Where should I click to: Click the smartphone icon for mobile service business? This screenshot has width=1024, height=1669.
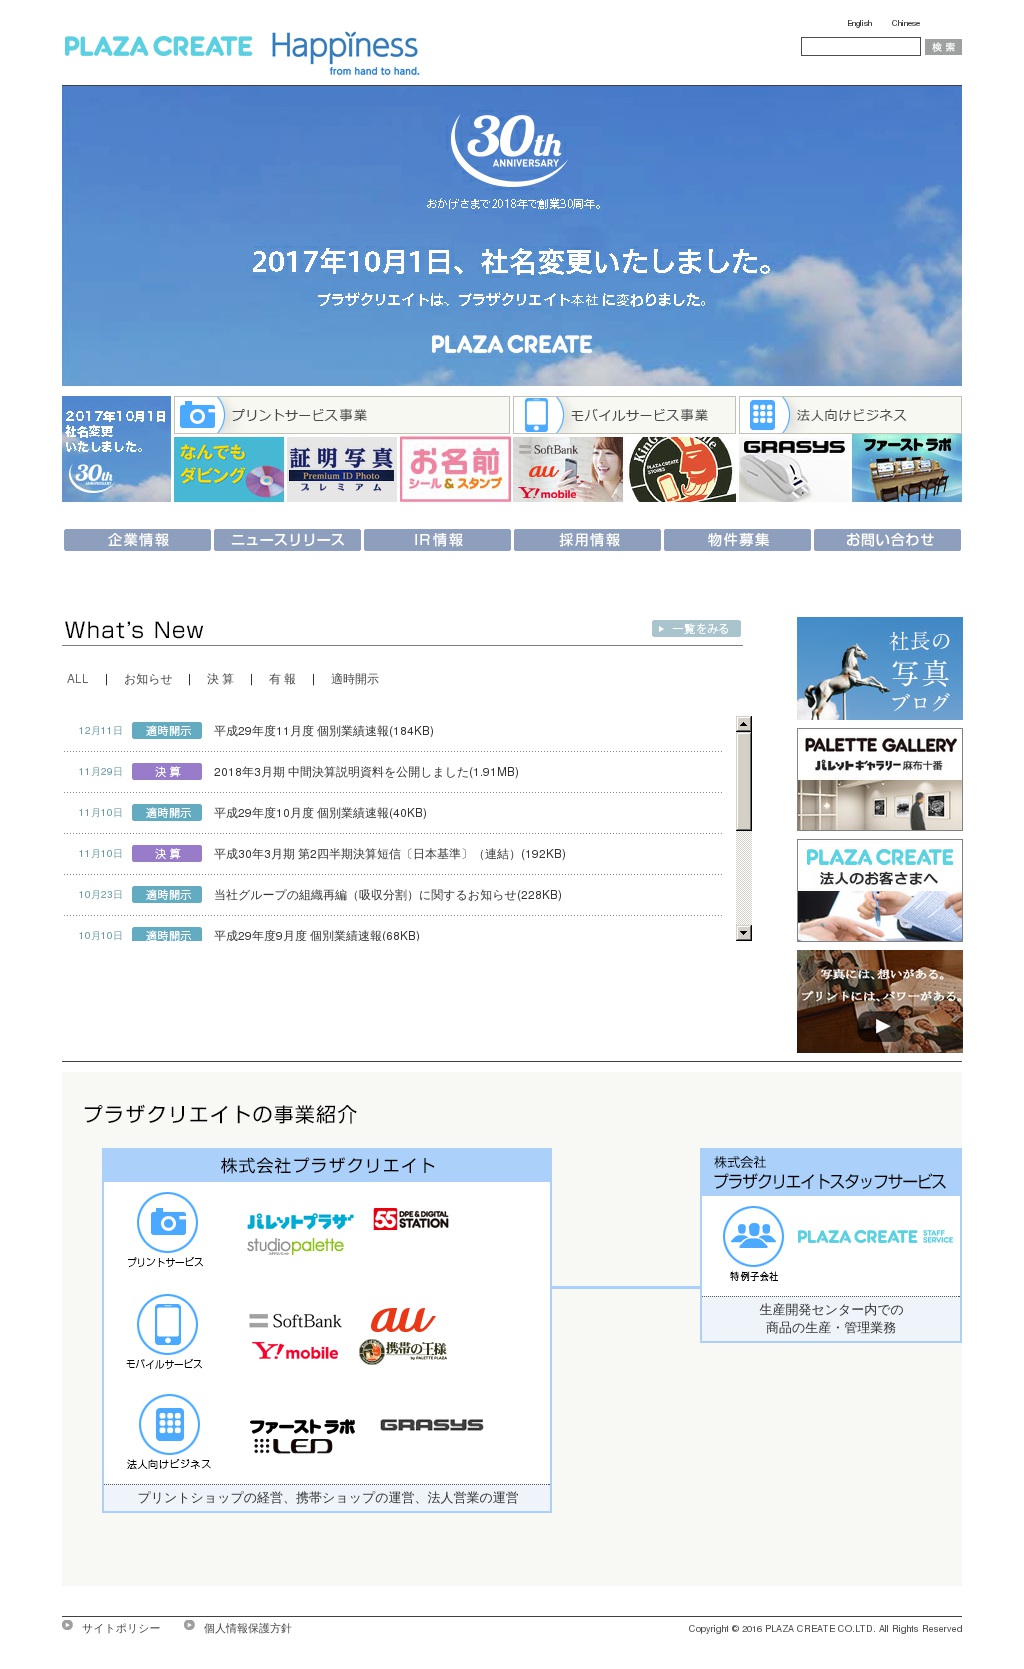point(537,415)
